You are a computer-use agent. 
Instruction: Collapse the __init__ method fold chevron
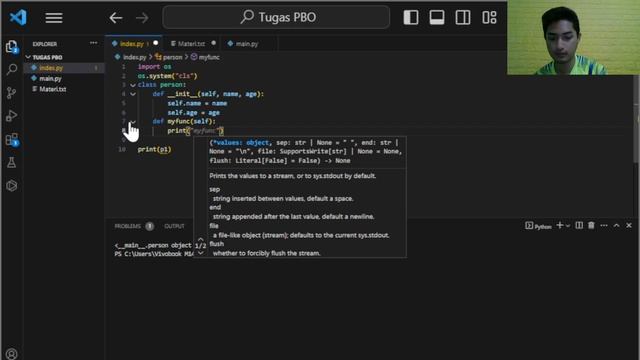pos(133,94)
